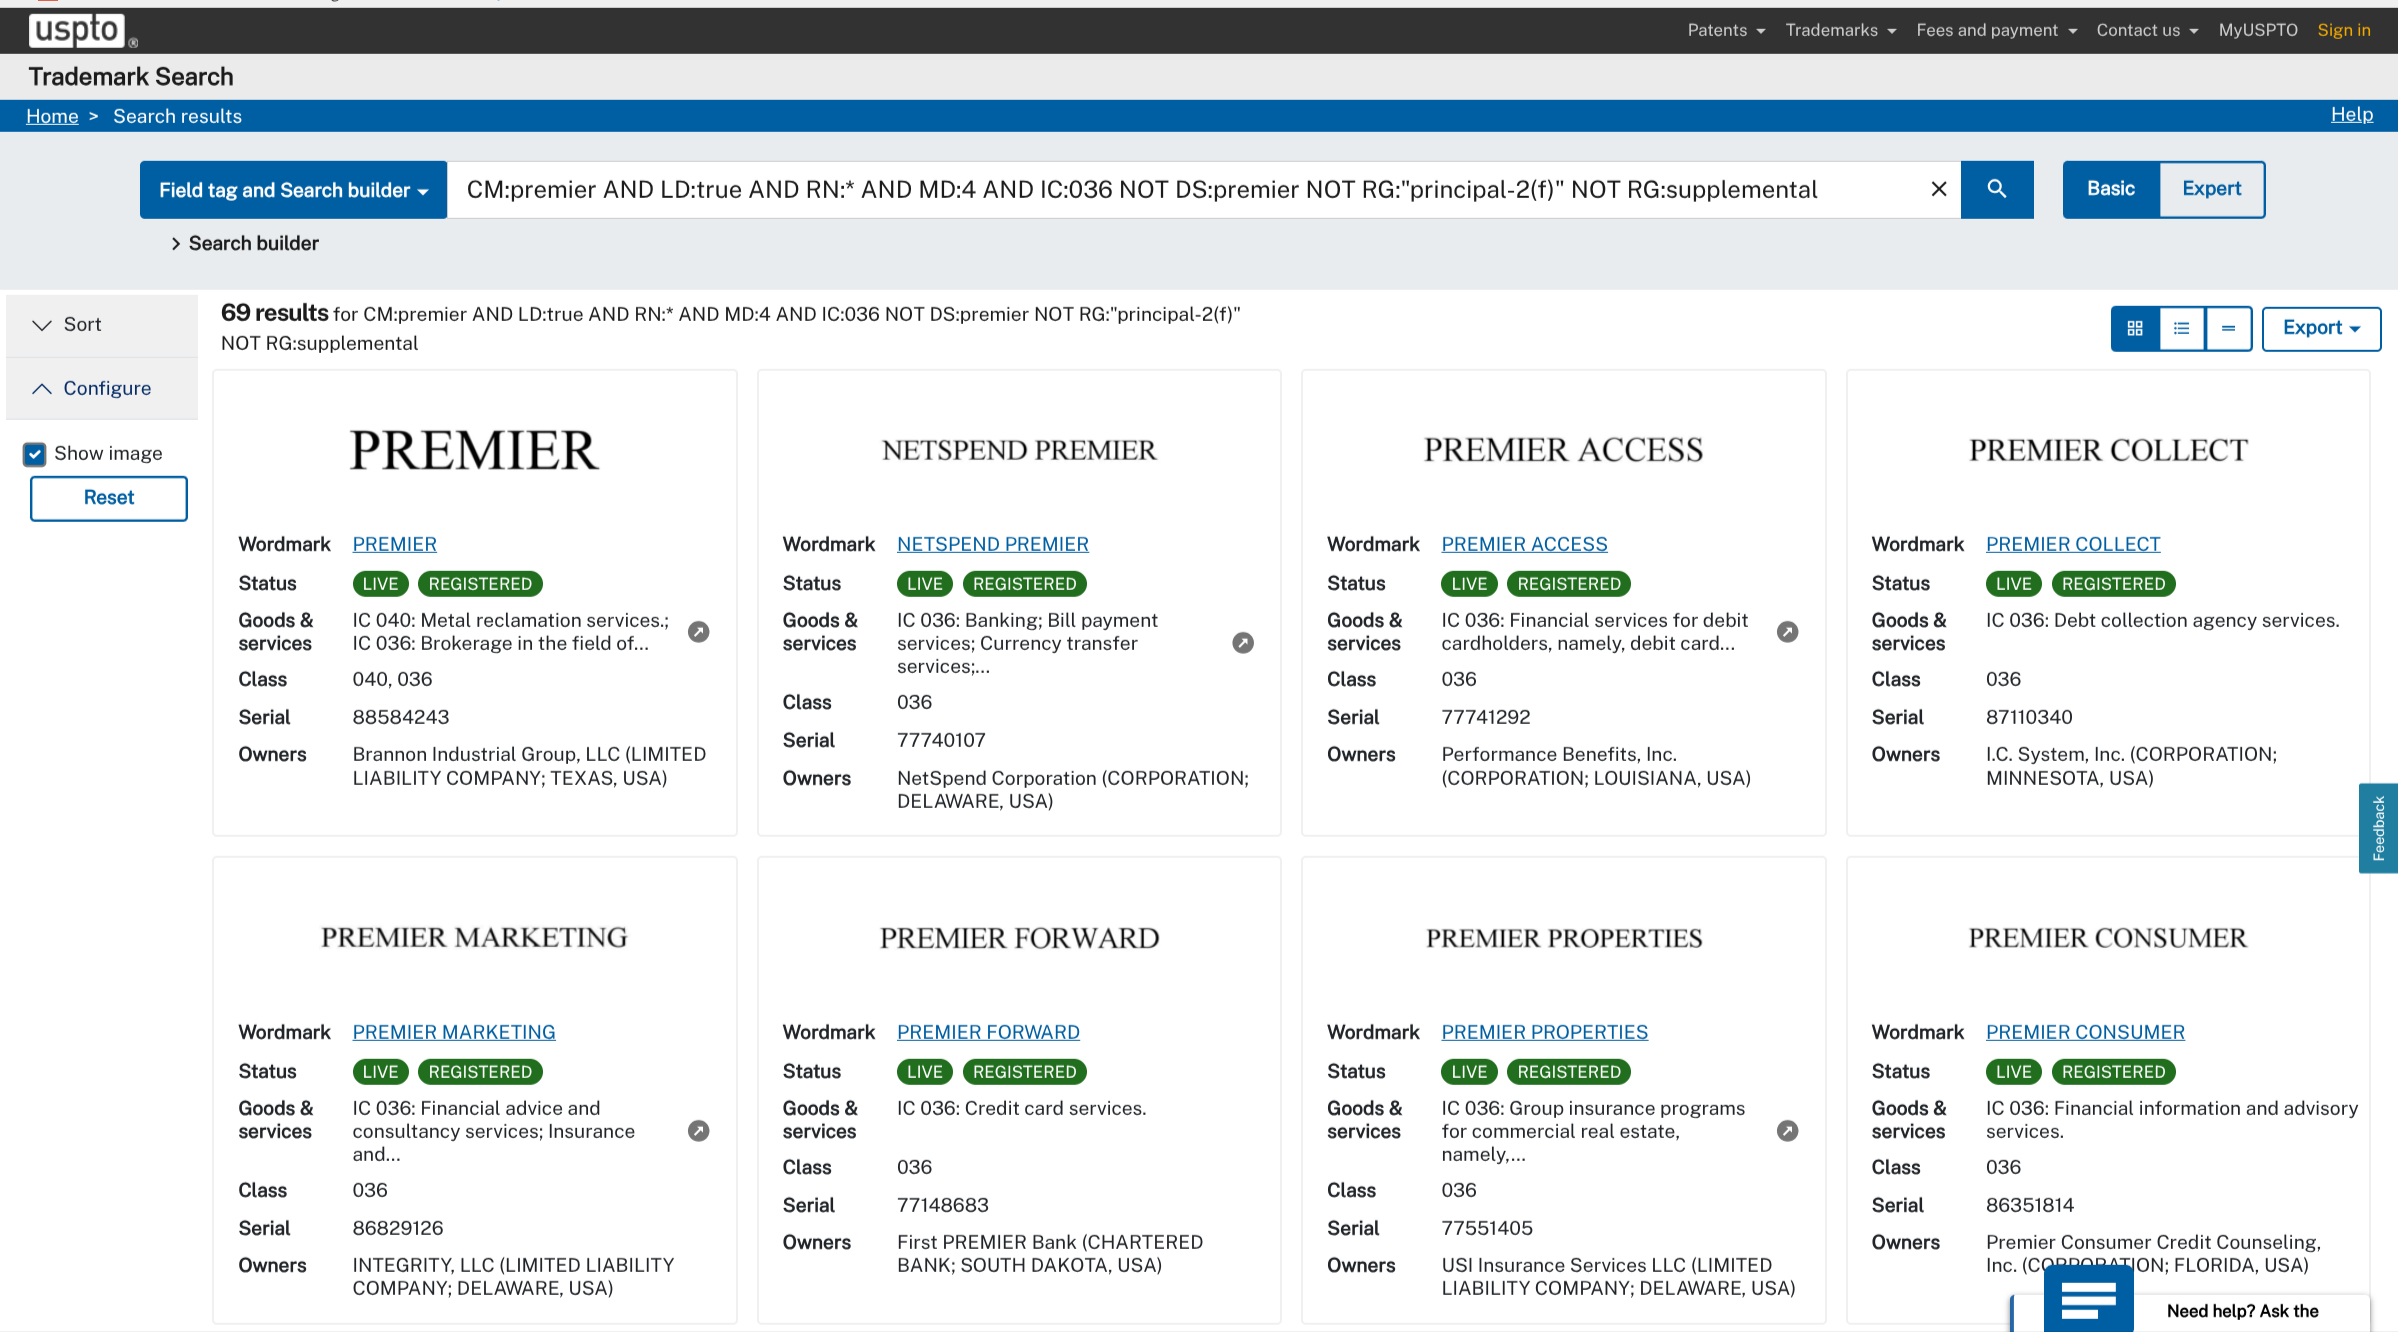
Task: Switch to Basic search mode
Action: coord(2110,189)
